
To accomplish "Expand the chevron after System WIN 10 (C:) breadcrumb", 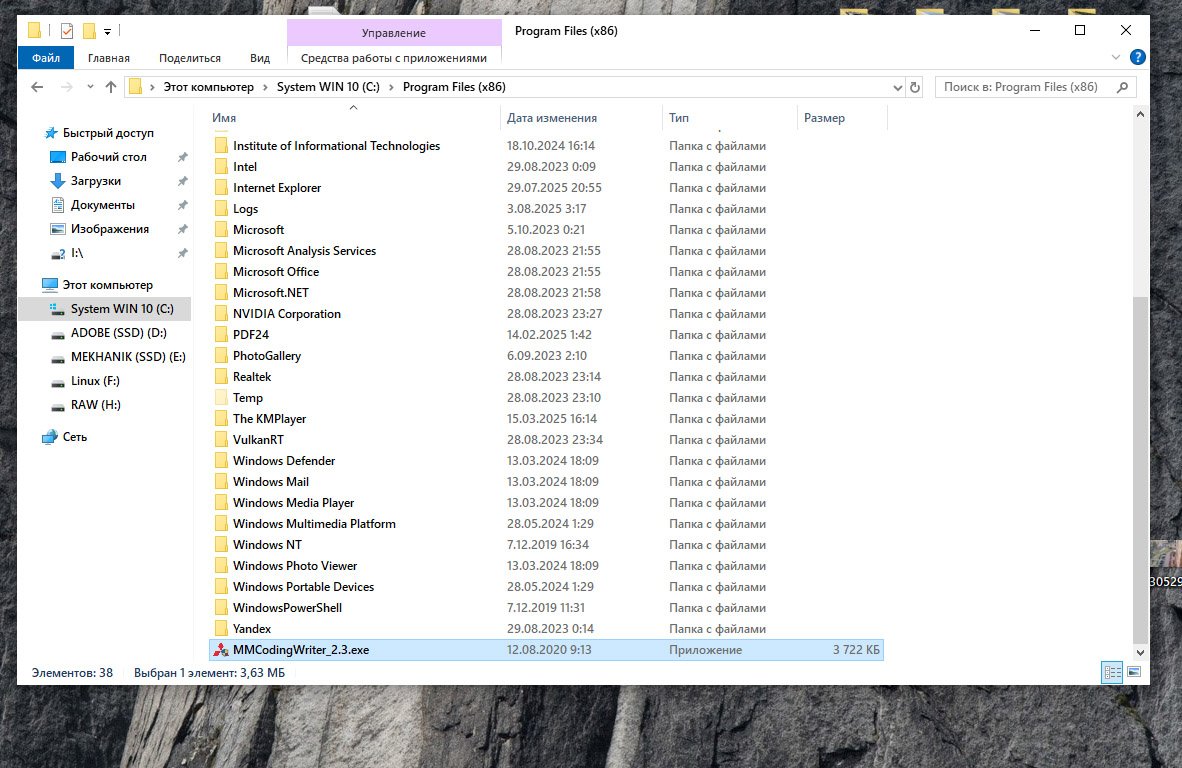I will coord(391,87).
